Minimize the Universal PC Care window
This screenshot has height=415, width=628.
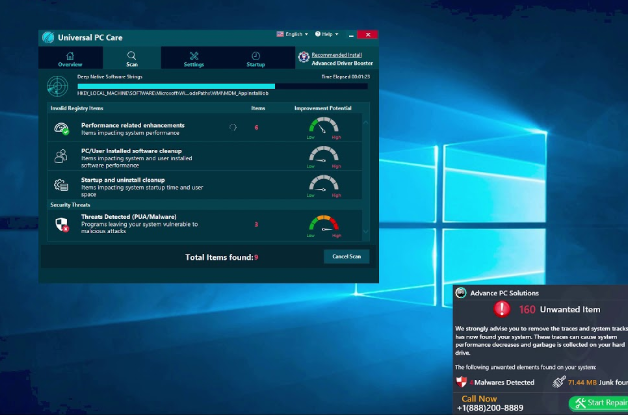pyautogui.click(x=351, y=35)
